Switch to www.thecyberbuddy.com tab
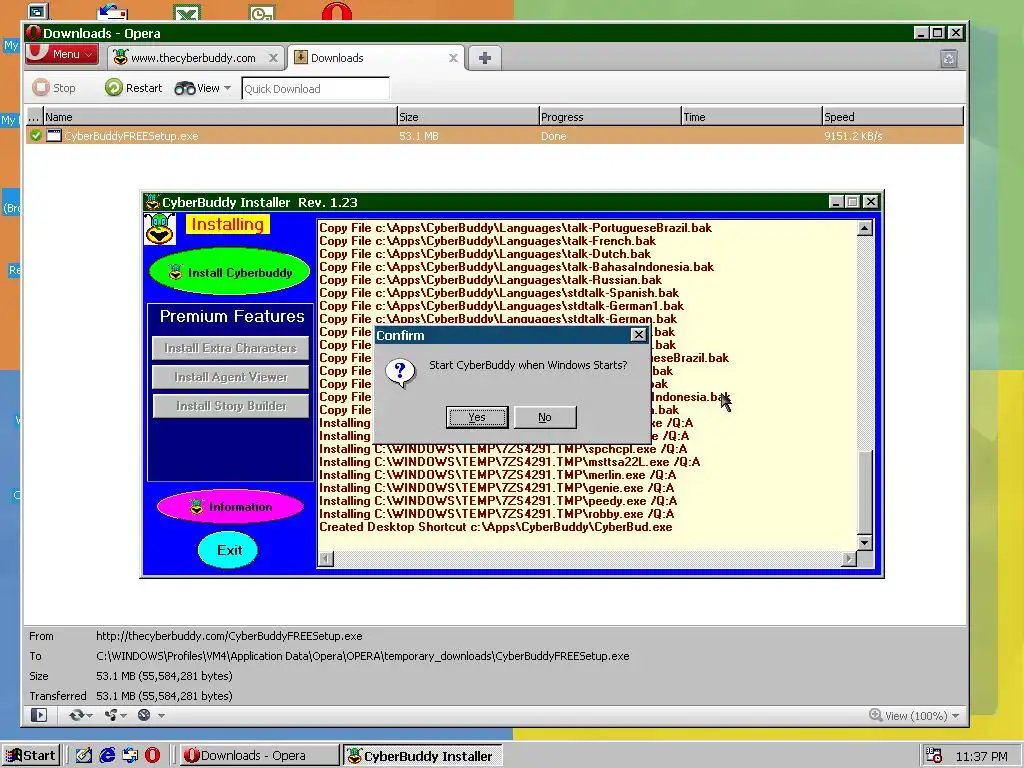Viewport: 1024px width, 768px height. pos(193,57)
